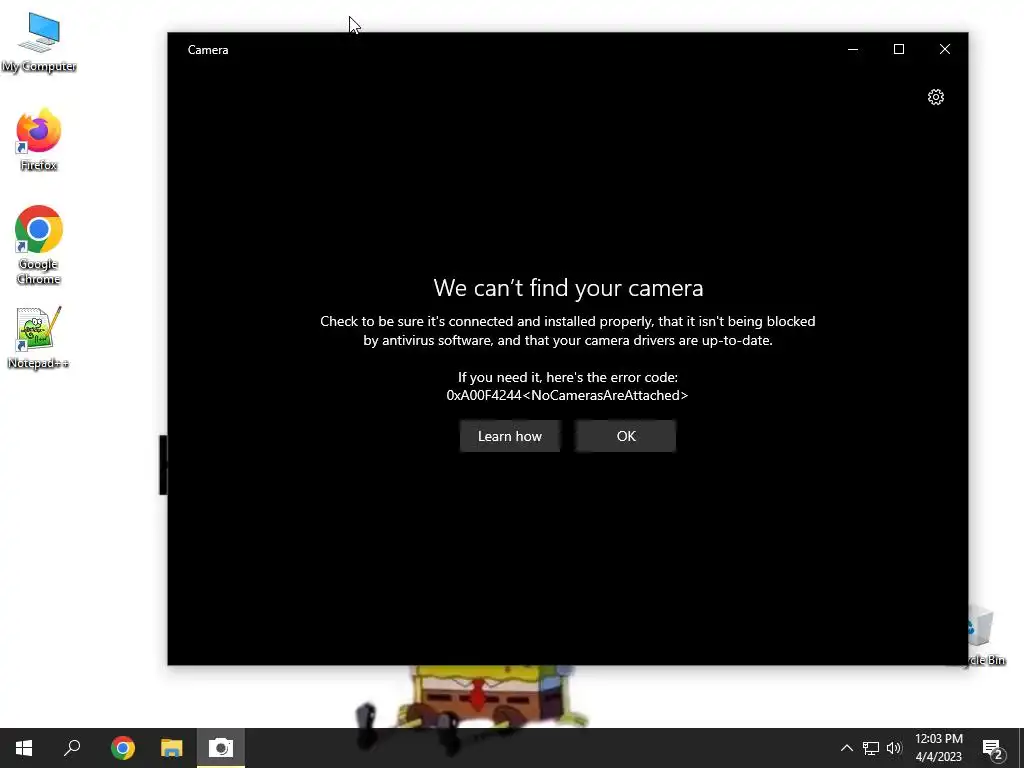Image resolution: width=1024 pixels, height=768 pixels.
Task: Close the Camera window
Action: [x=944, y=50]
